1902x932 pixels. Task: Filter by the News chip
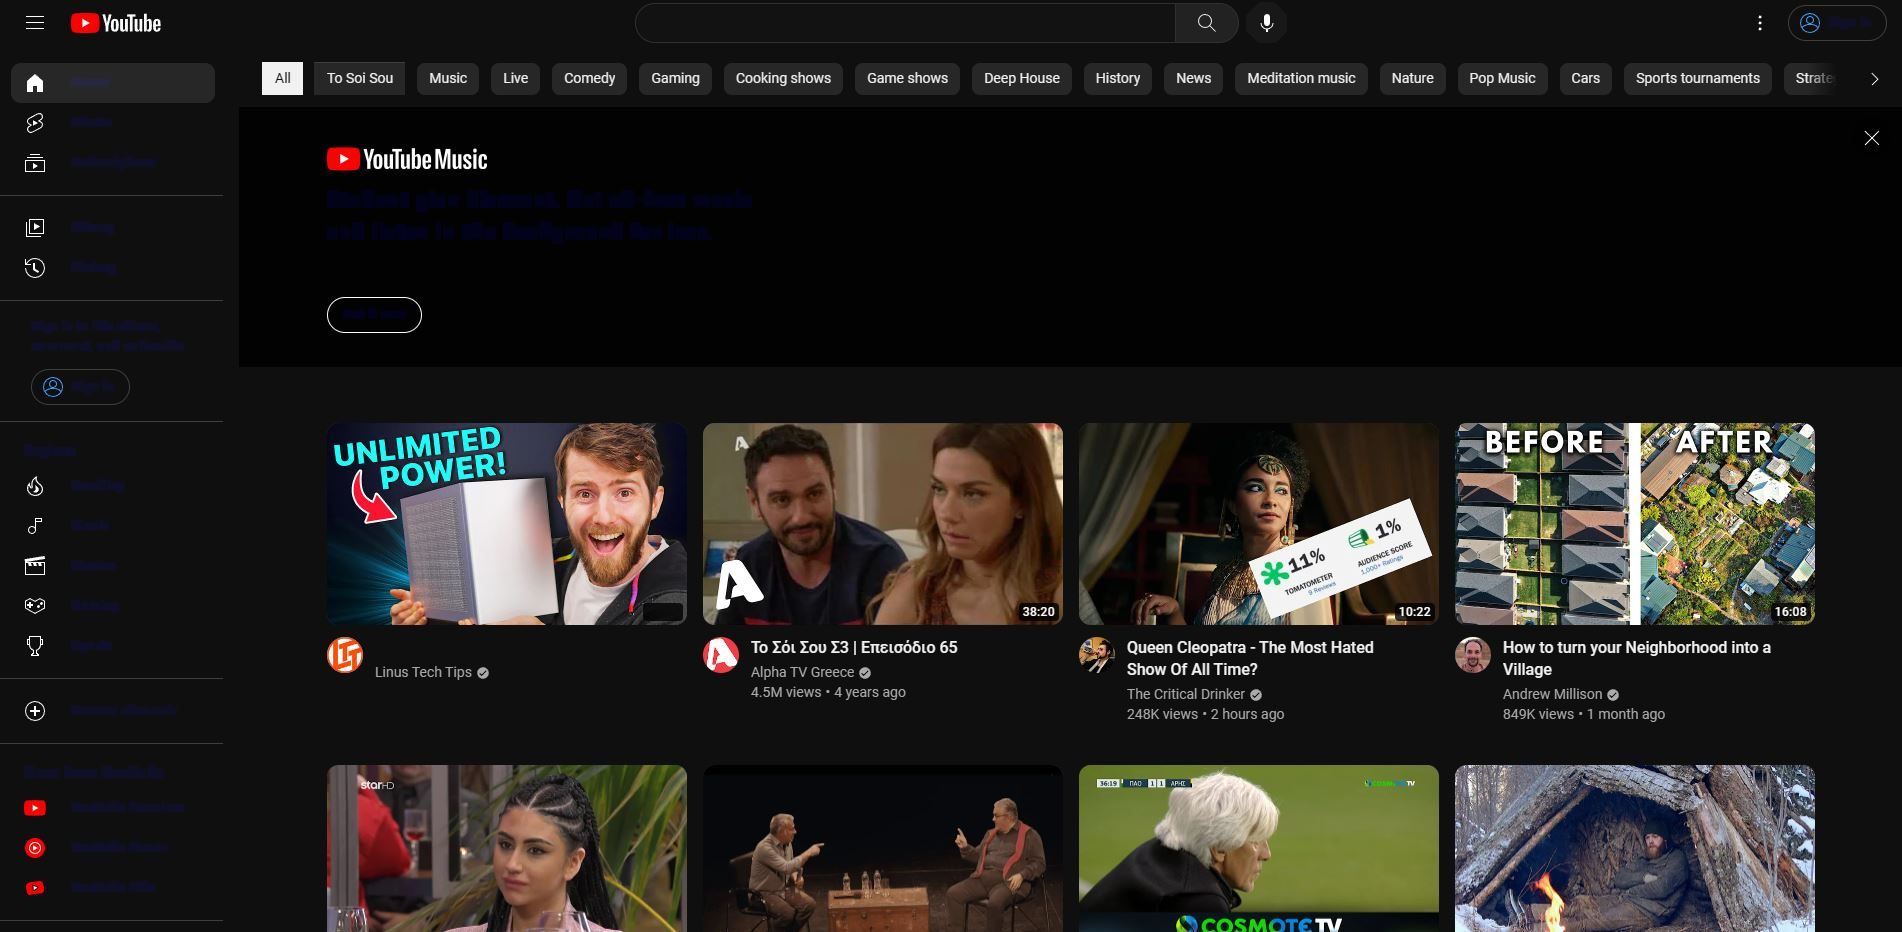[x=1194, y=79]
